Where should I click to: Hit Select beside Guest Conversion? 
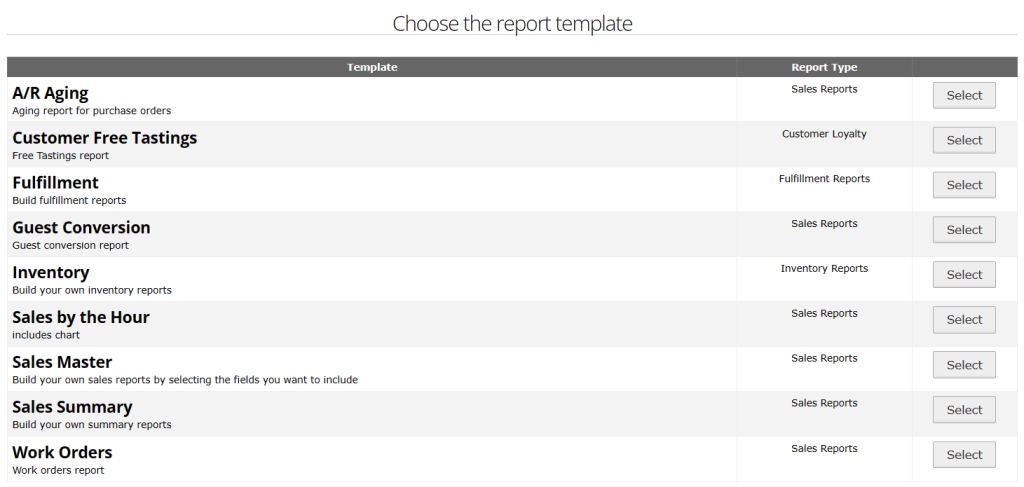tap(964, 230)
